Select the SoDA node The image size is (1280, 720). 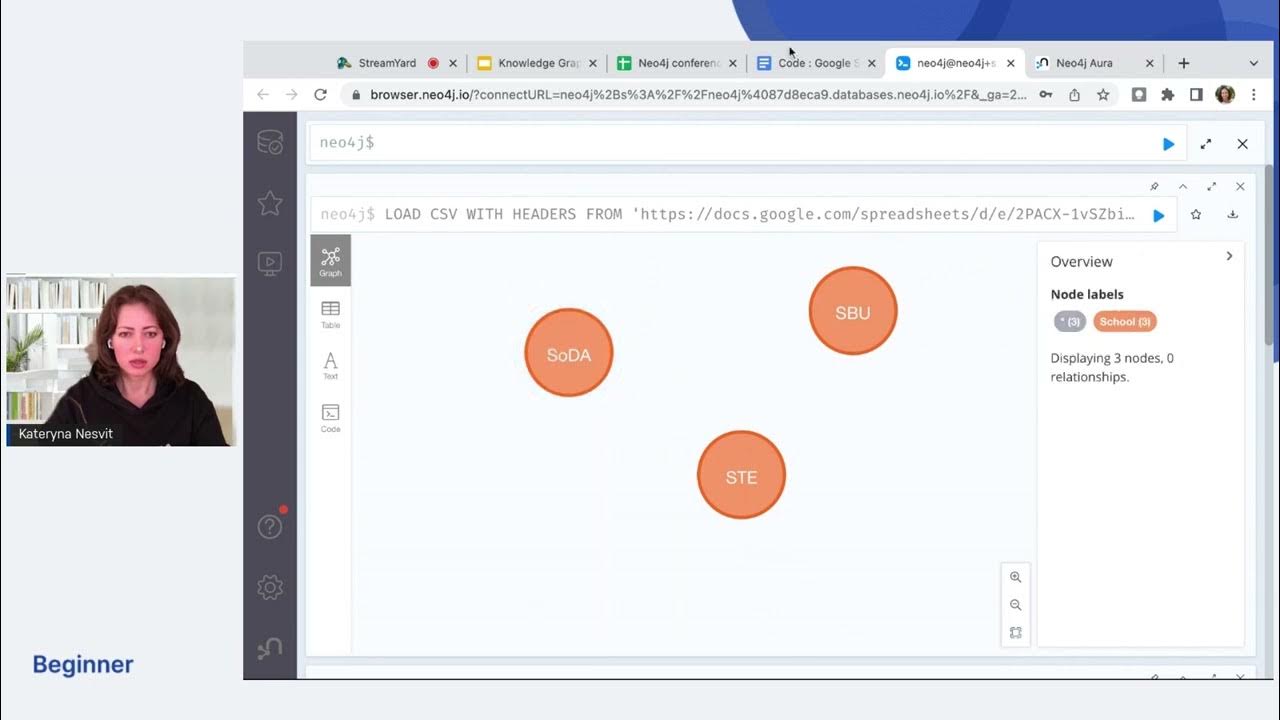coord(568,353)
